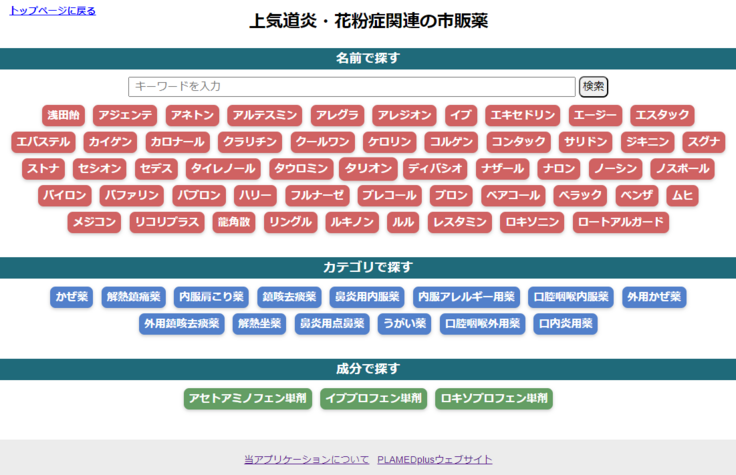Image resolution: width=736 pixels, height=475 pixels.
Task: Click the 検索 button
Action: pos(593,87)
